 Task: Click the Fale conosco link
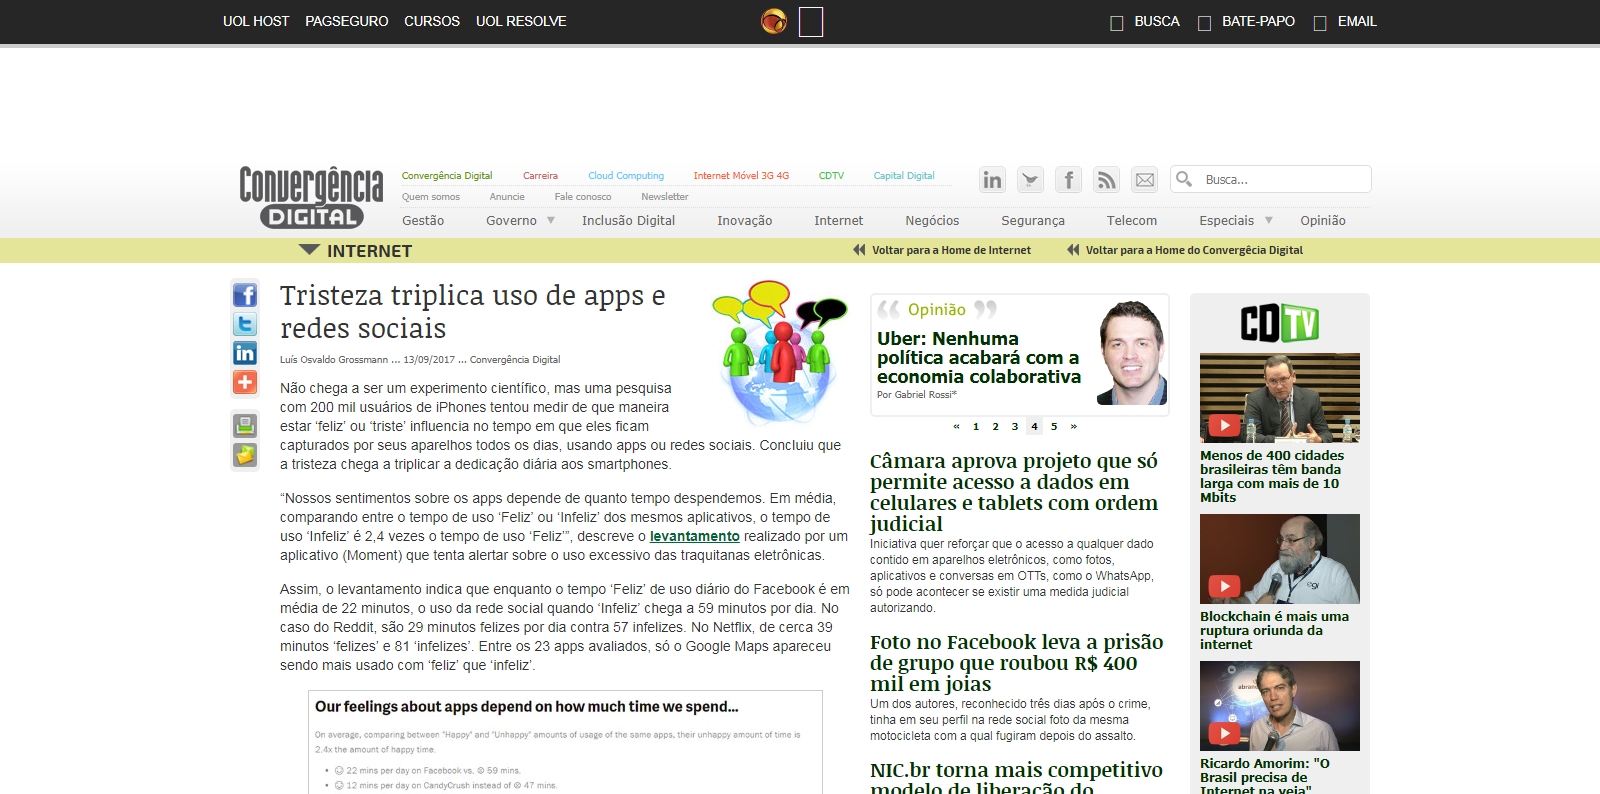(583, 197)
